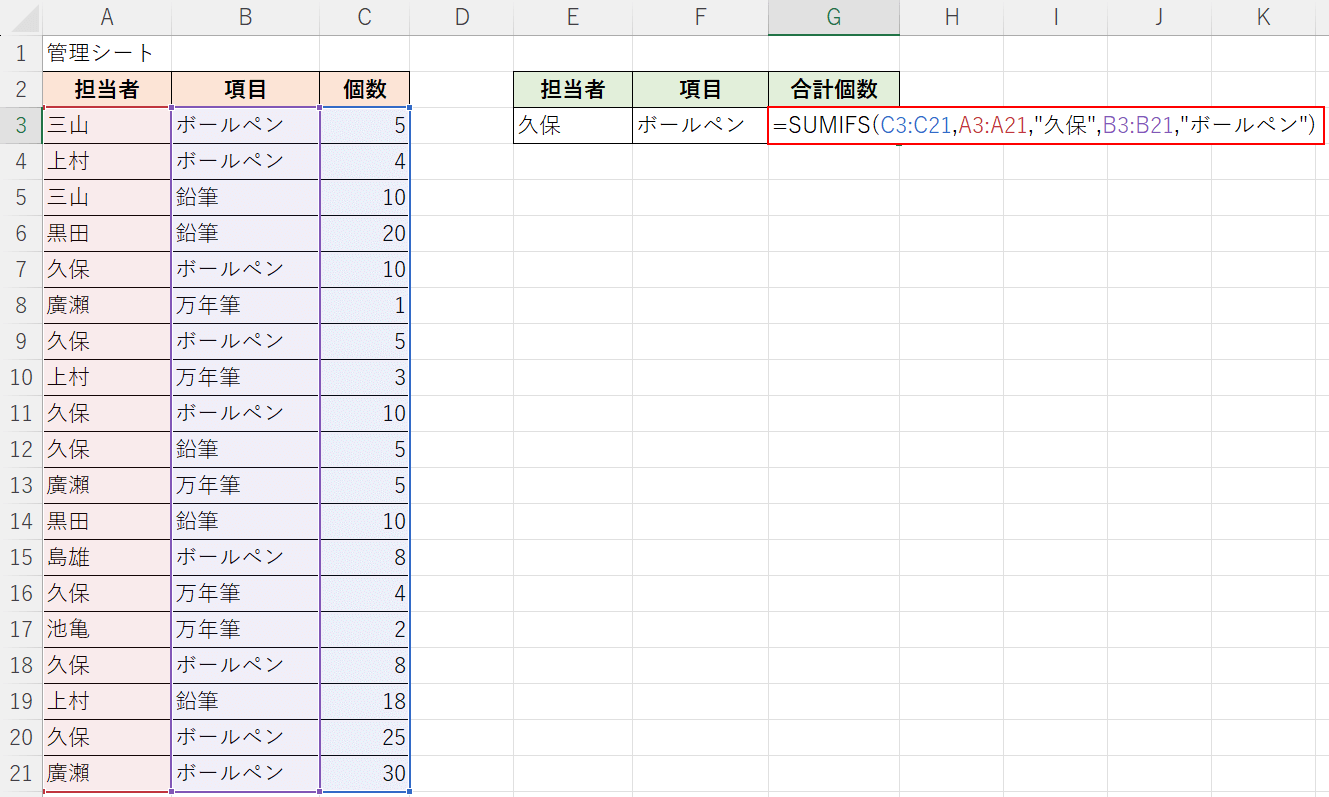1329x797 pixels.
Task: Select cell A15 containing 島雄
Action: 107,557
